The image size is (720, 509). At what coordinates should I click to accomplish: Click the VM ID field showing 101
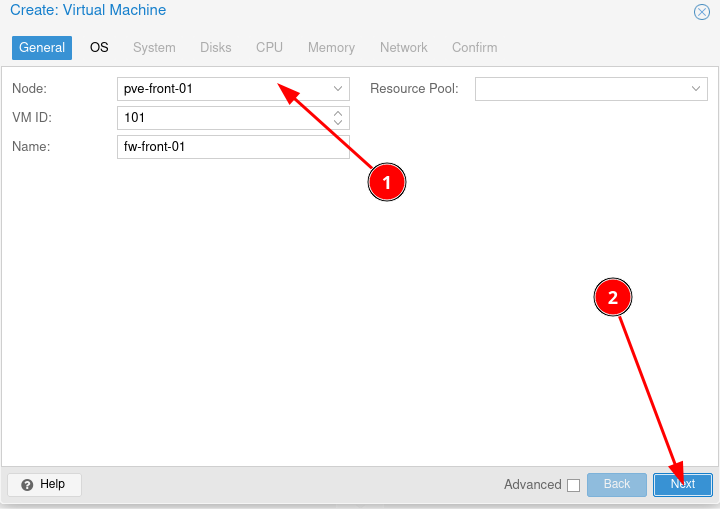click(x=222, y=118)
